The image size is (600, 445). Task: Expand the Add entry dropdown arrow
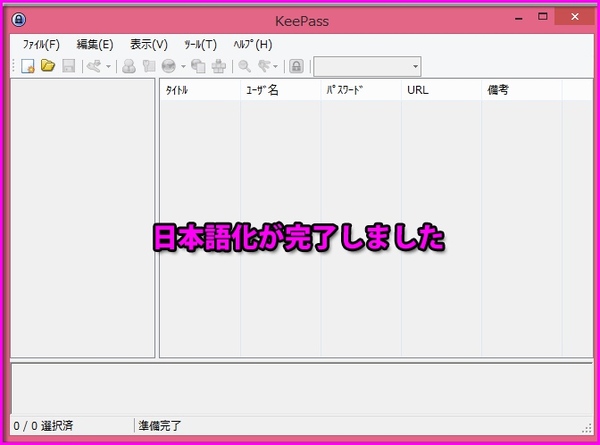108,67
